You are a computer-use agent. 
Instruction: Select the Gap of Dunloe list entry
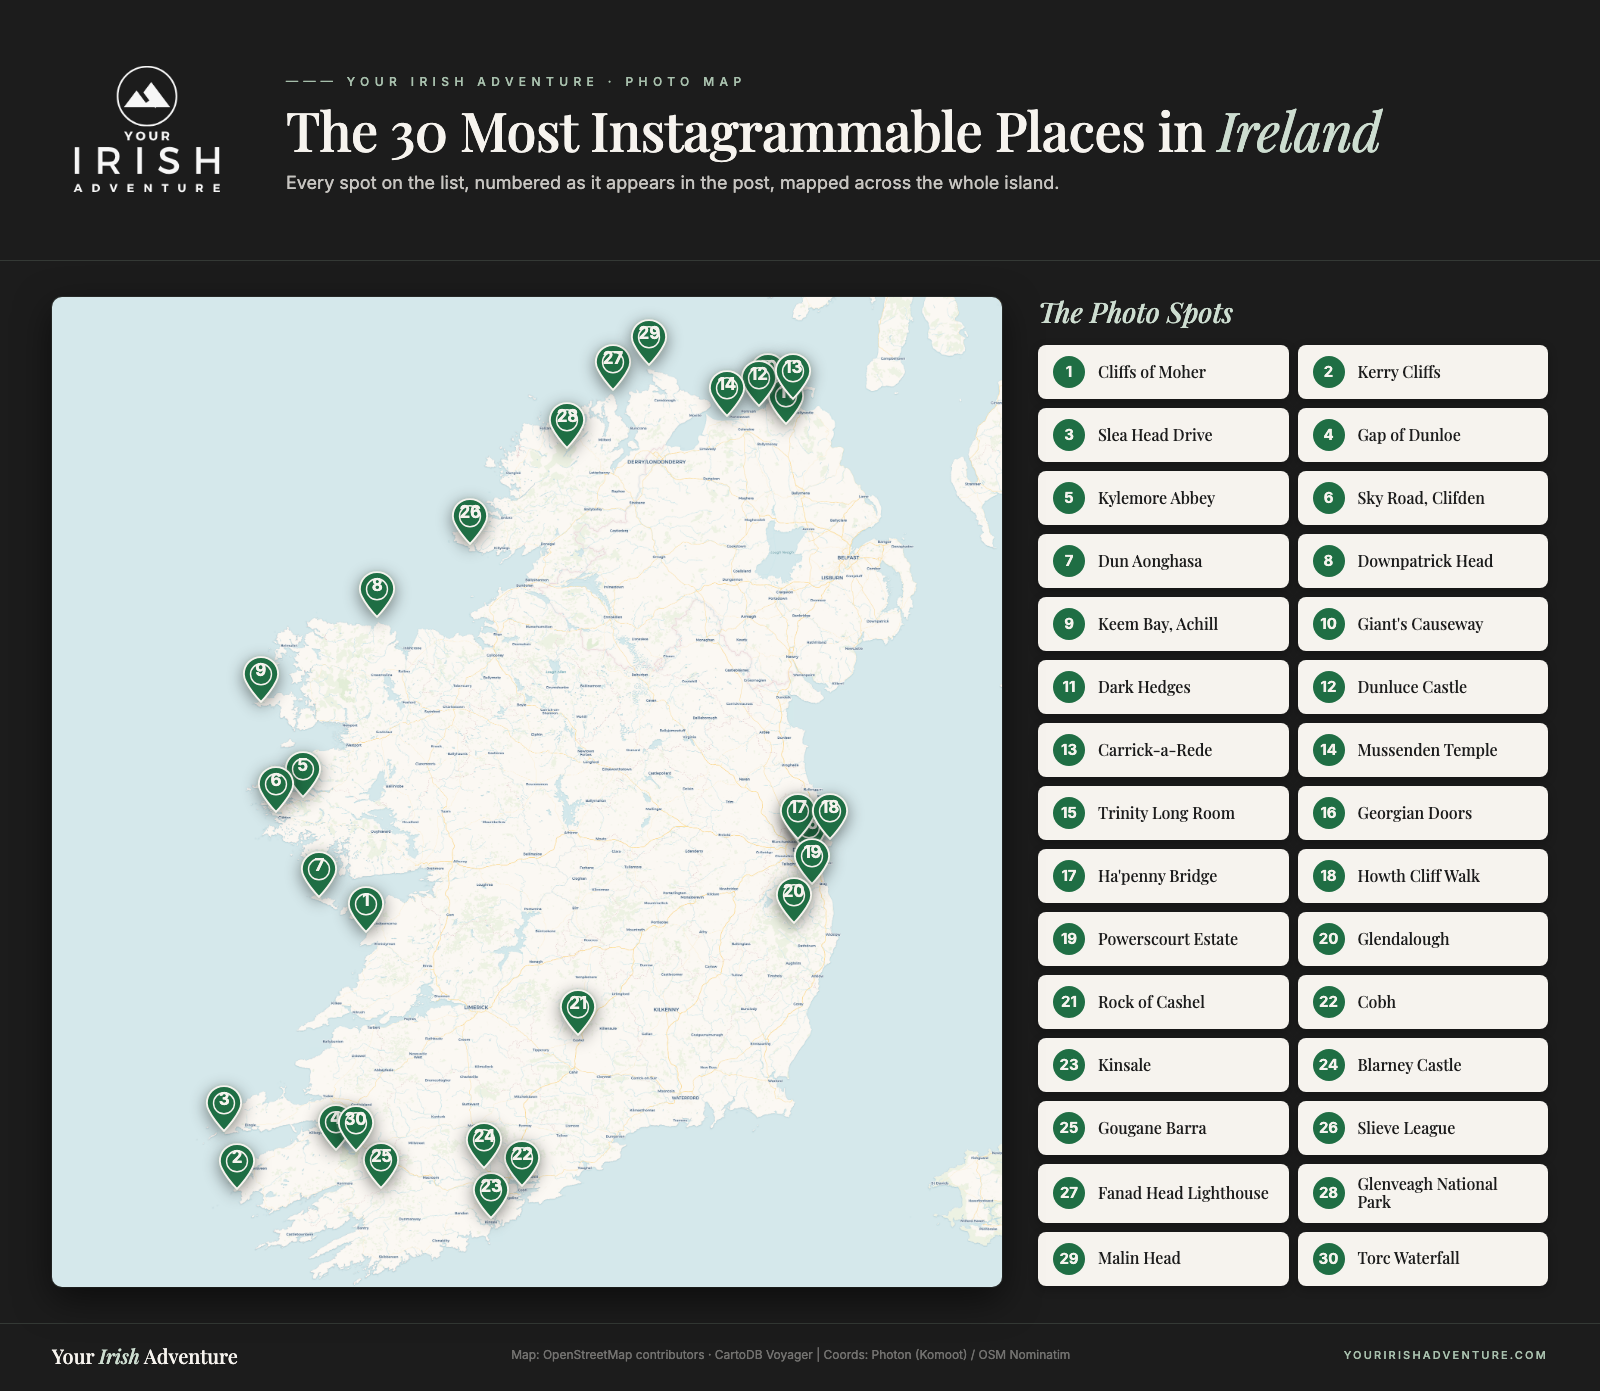coord(1423,435)
